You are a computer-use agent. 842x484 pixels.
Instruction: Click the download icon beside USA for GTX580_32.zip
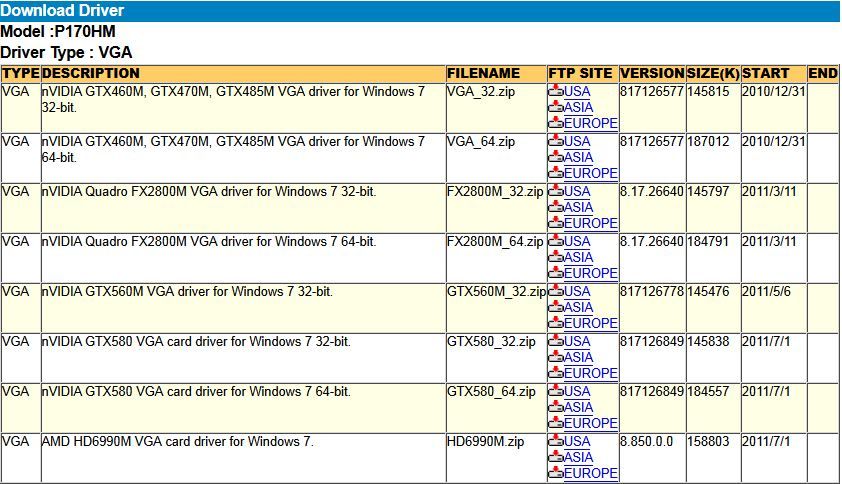point(555,341)
